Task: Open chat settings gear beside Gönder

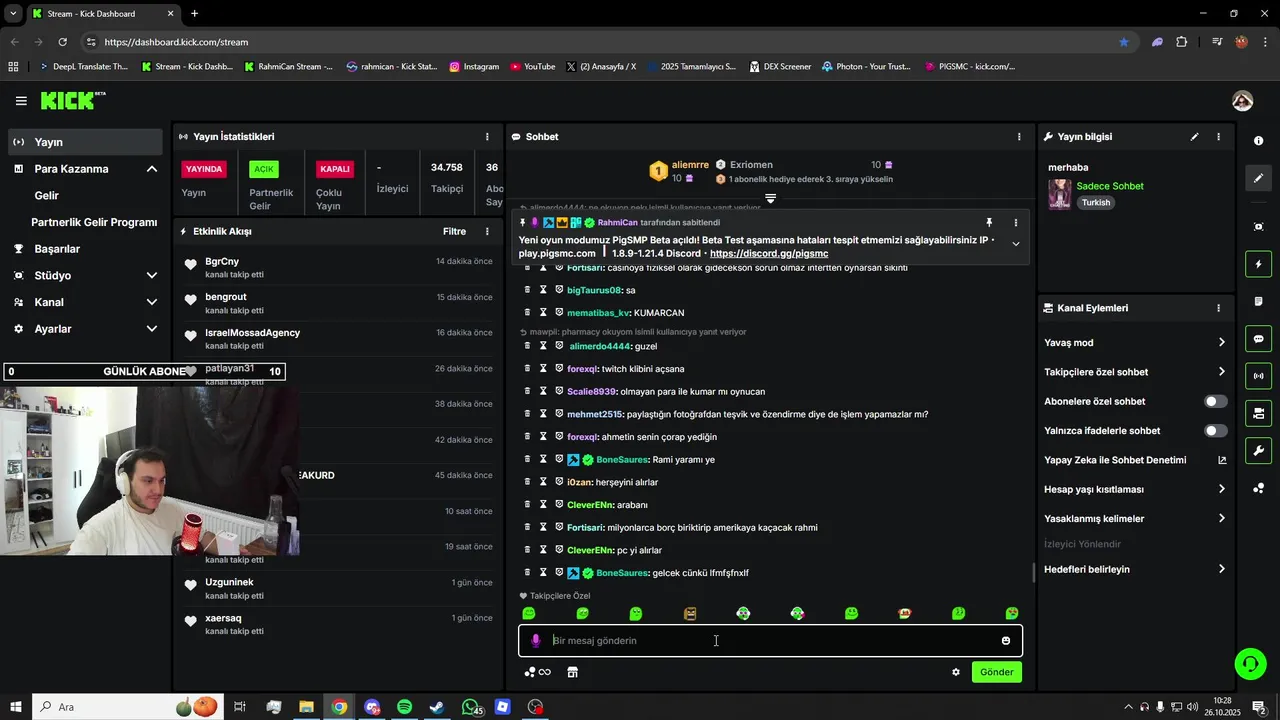Action: click(956, 672)
